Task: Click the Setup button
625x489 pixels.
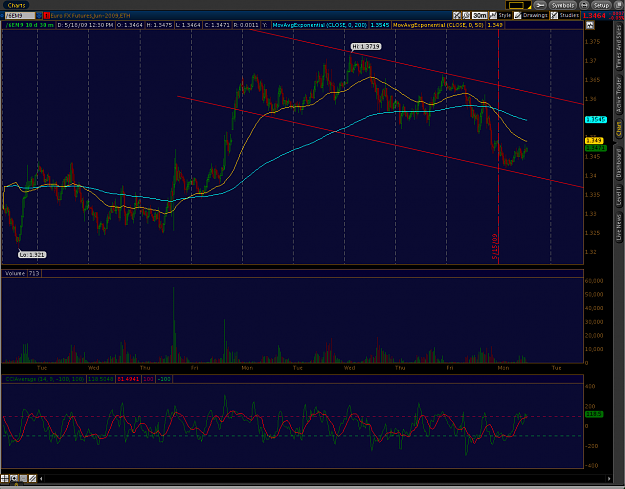Action: (601, 5)
